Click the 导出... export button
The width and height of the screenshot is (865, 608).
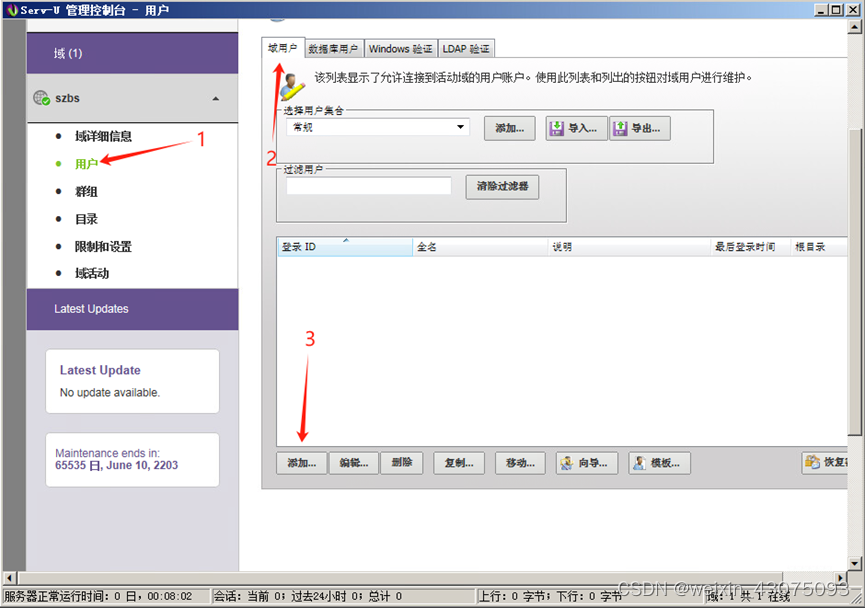(640, 129)
